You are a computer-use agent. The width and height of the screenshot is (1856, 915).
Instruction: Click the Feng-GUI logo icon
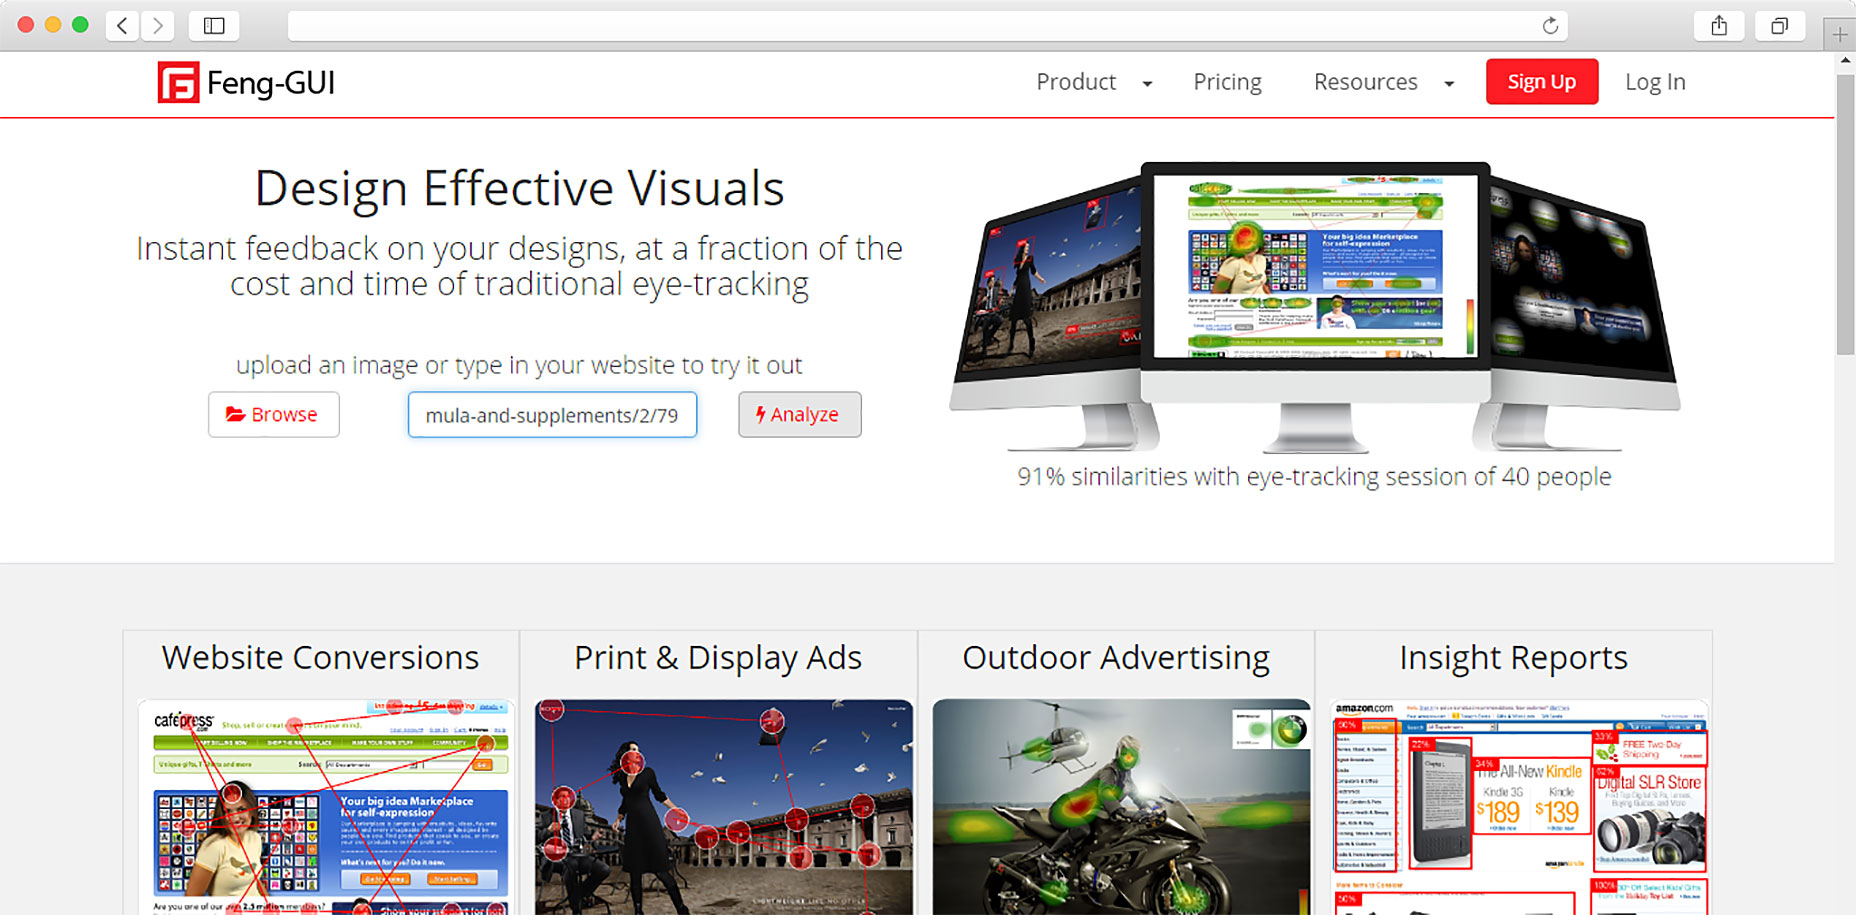click(x=178, y=83)
